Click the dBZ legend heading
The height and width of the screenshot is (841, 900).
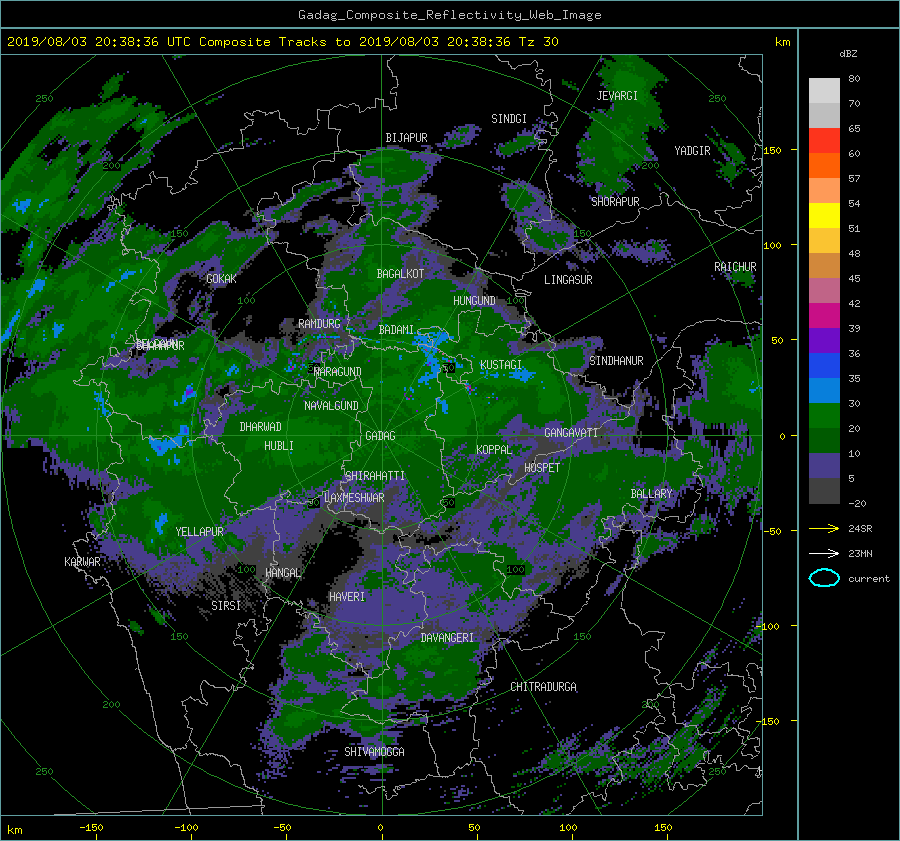point(848,53)
